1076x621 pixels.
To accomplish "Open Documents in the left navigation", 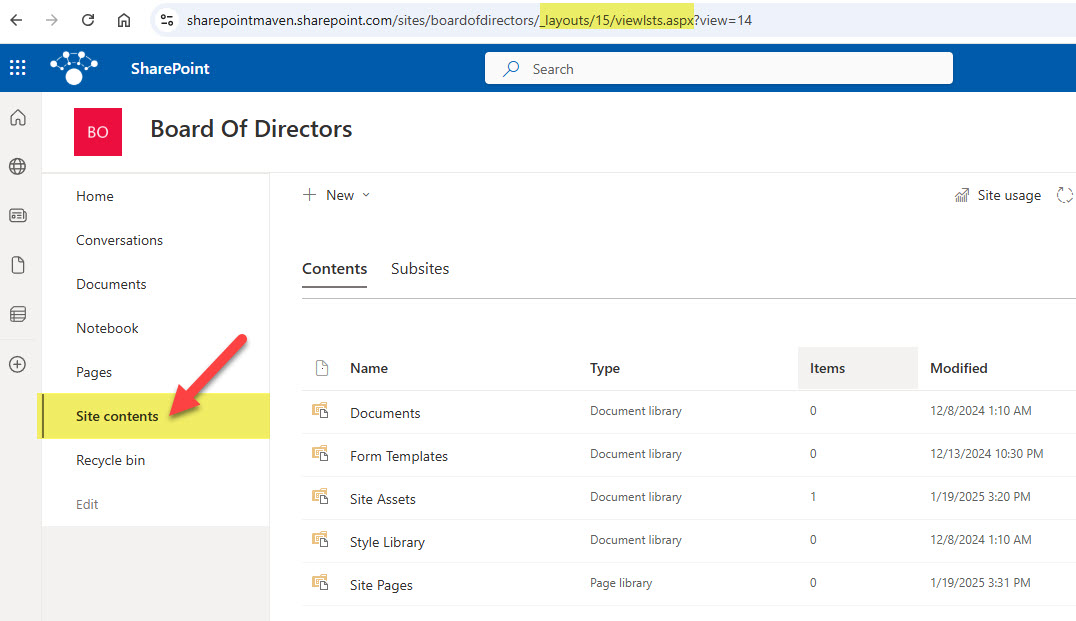I will (111, 284).
